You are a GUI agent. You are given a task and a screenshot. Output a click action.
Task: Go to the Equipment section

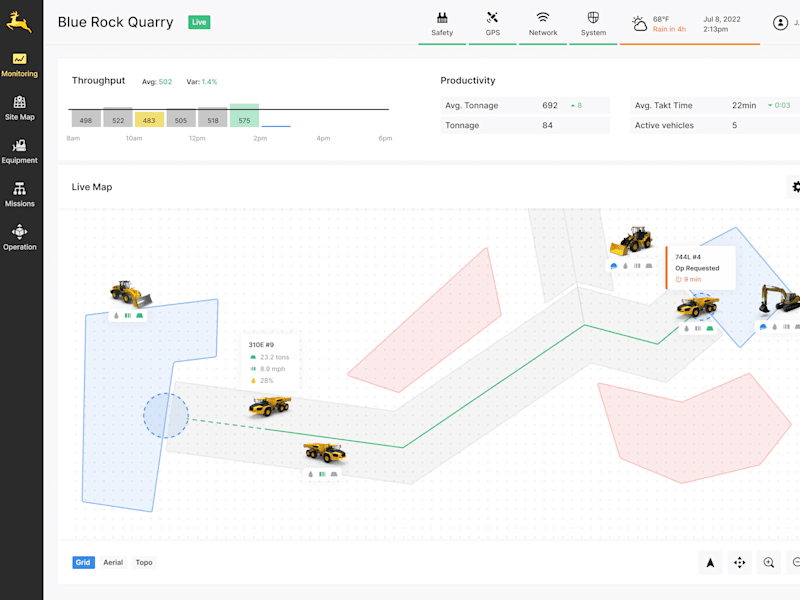coord(19,152)
